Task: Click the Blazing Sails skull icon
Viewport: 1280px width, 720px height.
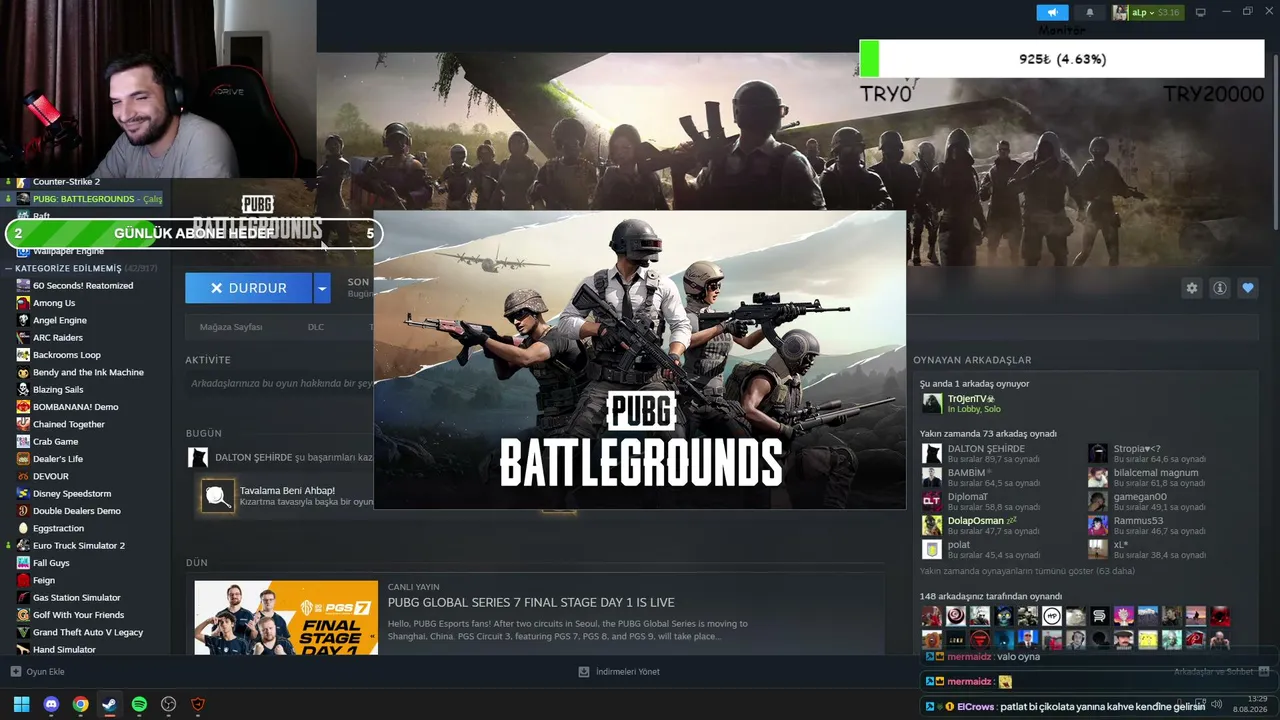Action: tap(23, 390)
